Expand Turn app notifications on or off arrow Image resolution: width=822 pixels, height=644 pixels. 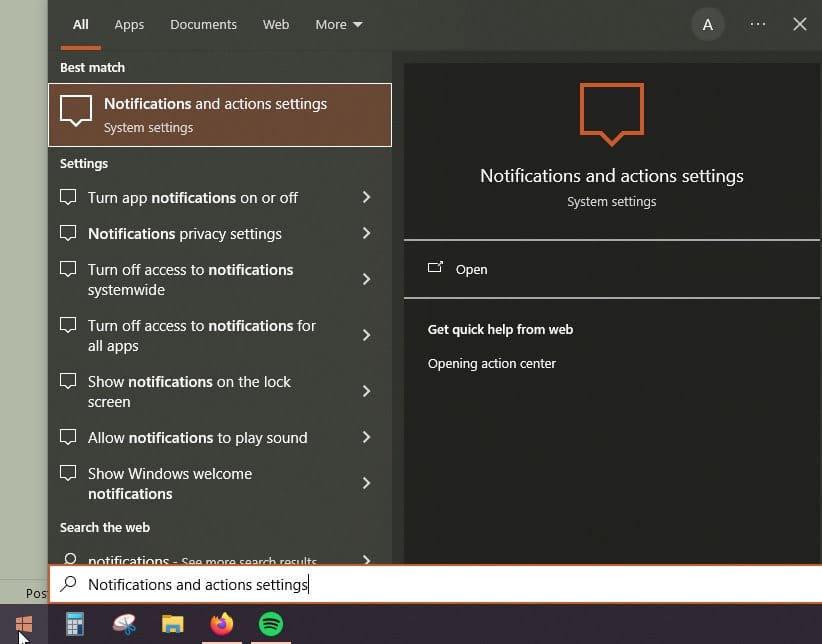[x=366, y=197]
